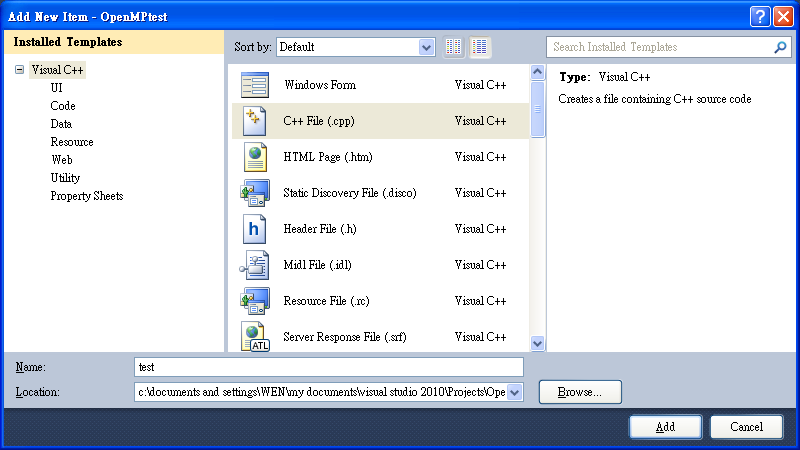Select the C++ File (.cpp) icon
Image resolution: width=800 pixels, height=450 pixels.
254,121
